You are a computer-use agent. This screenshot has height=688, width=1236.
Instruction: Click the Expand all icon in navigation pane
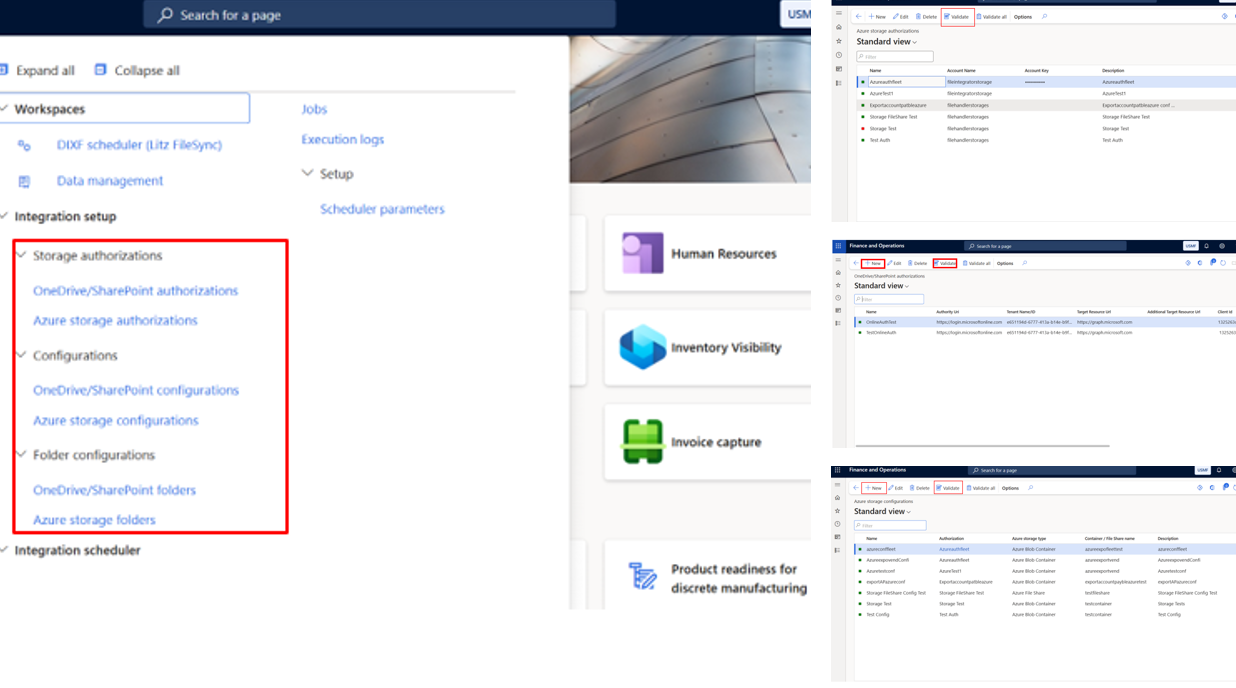tap(4, 70)
